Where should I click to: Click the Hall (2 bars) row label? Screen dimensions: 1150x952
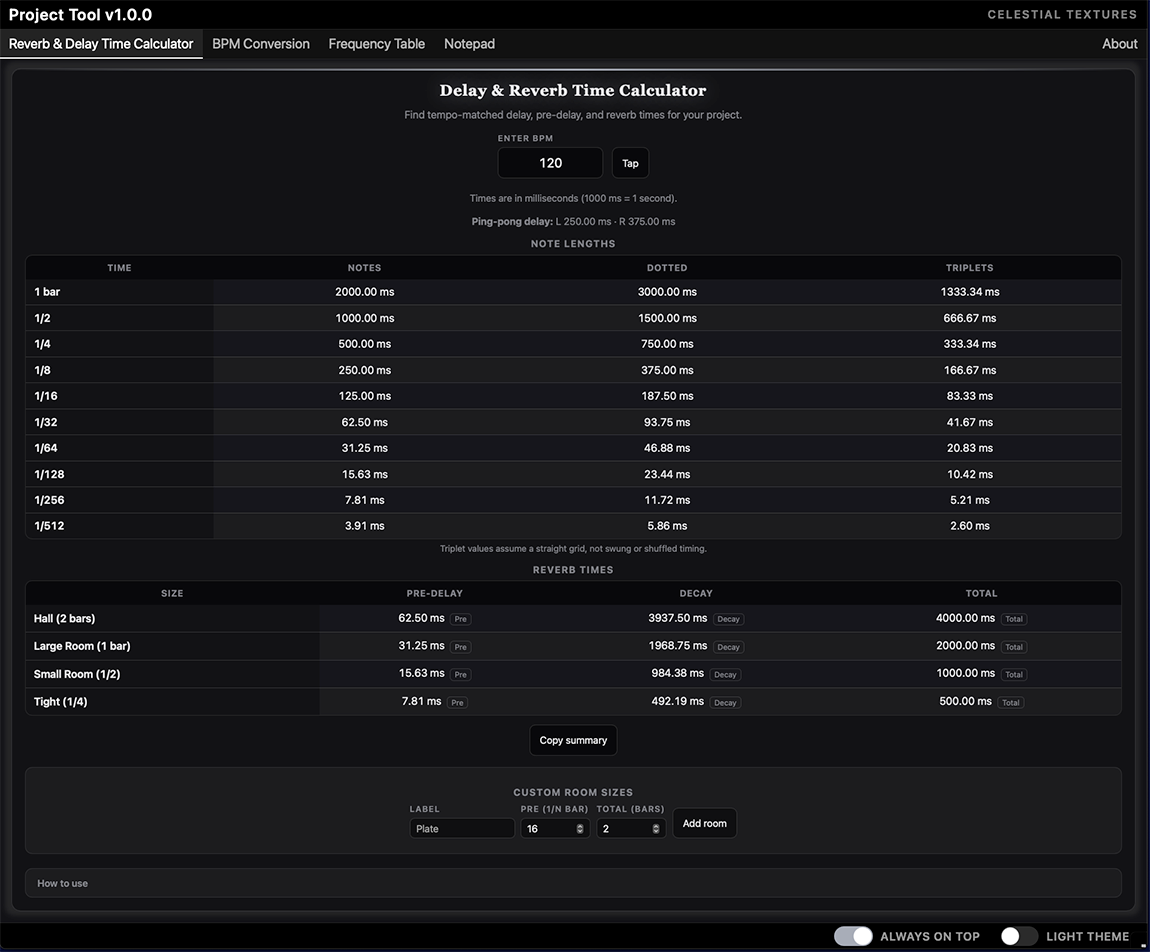click(x=65, y=618)
